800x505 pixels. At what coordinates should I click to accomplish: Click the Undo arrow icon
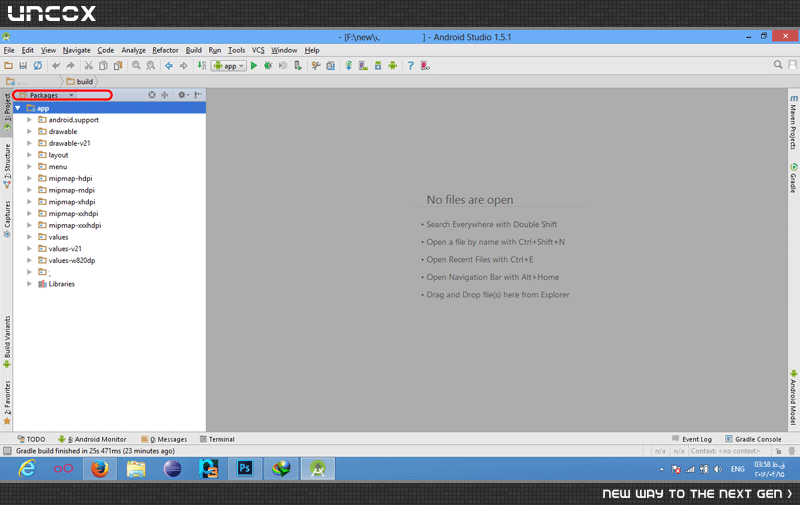point(56,65)
